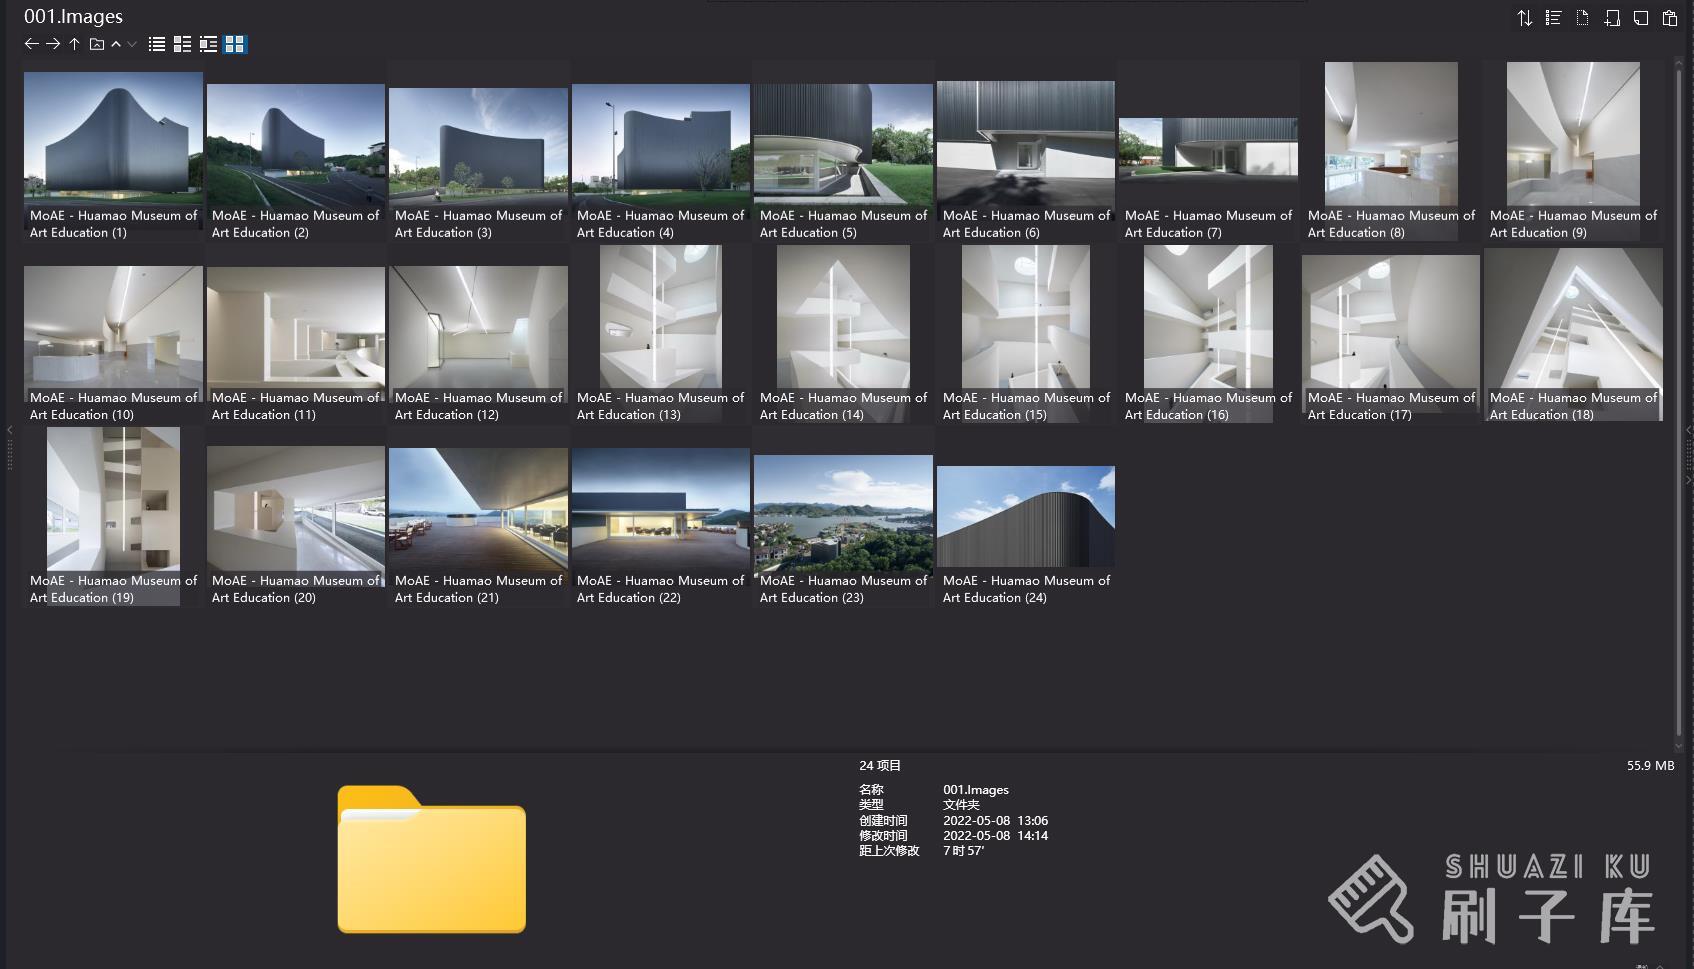Click the paste clipboard icon
This screenshot has height=969, width=1694.
coord(1670,18)
